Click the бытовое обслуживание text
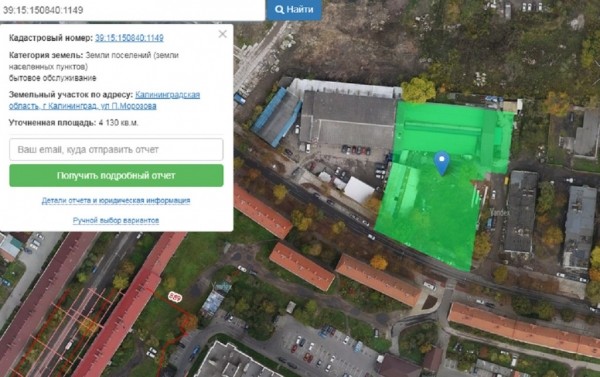 [52, 78]
